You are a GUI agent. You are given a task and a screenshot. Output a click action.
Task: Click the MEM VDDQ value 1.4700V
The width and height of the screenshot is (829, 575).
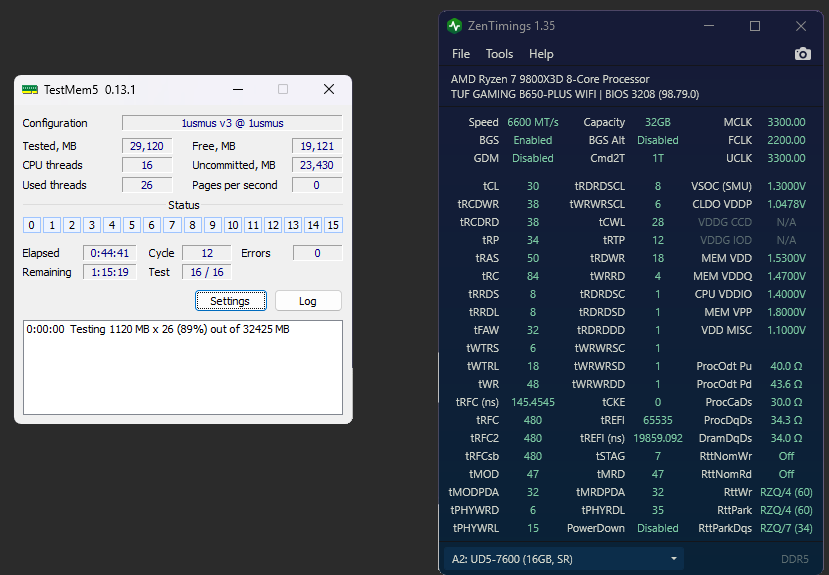(786, 276)
